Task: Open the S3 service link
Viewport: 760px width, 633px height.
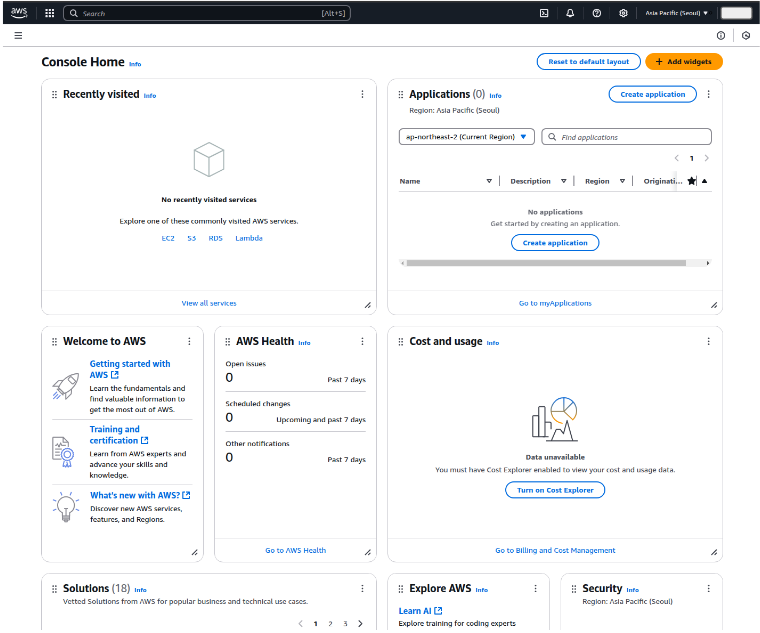Action: [191, 238]
